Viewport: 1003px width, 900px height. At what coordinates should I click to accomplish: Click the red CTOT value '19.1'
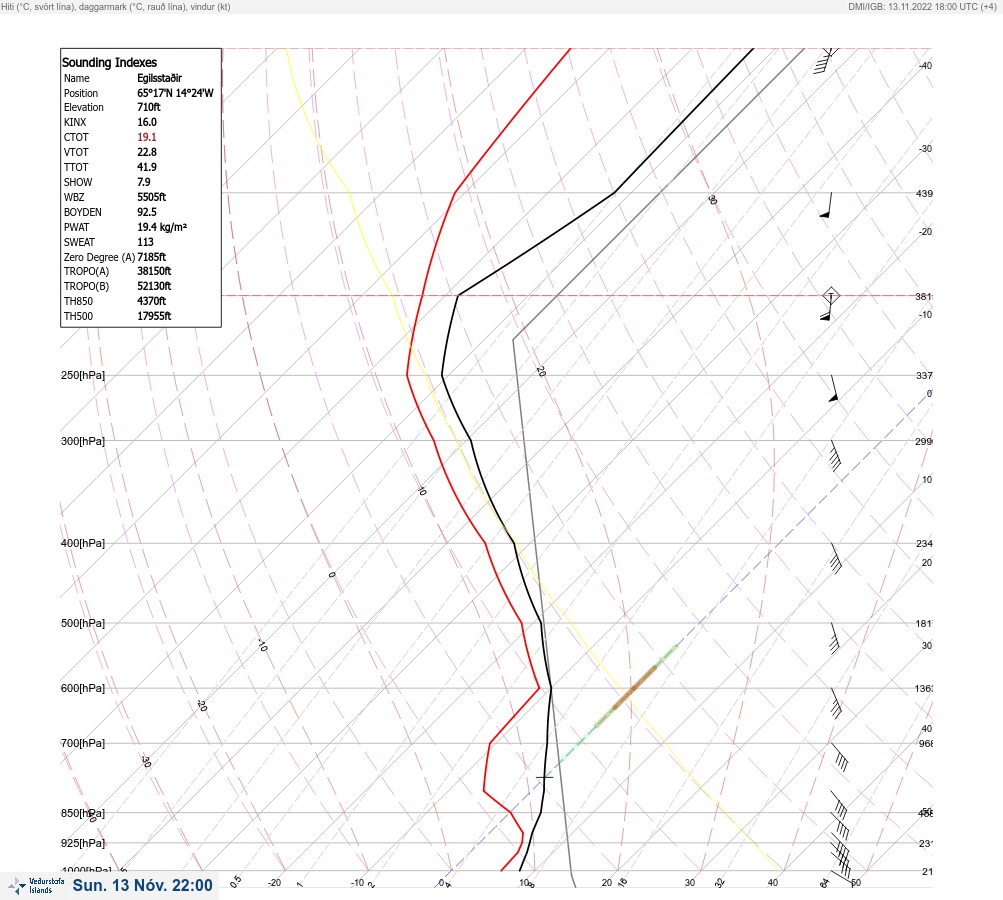[146, 137]
